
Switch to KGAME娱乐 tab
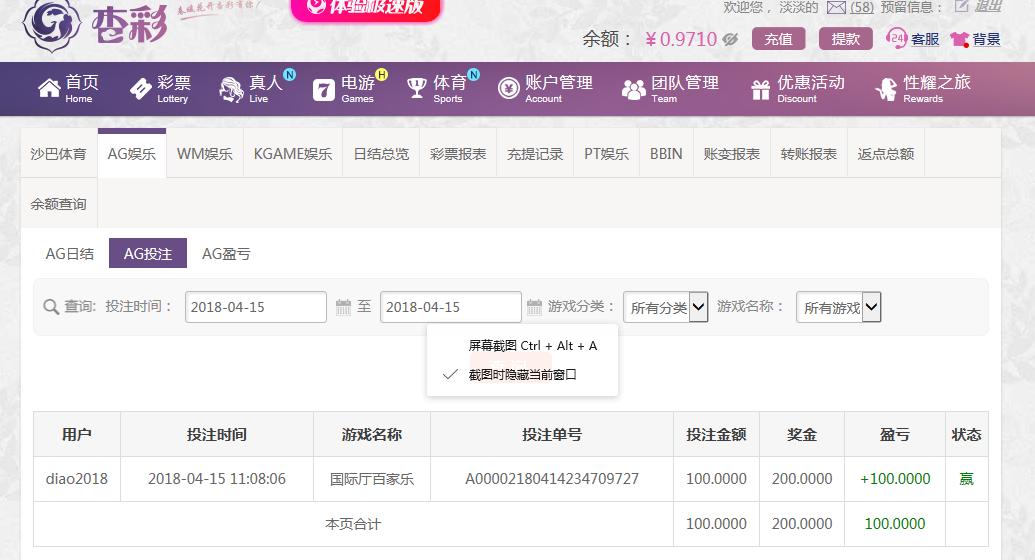(x=293, y=154)
